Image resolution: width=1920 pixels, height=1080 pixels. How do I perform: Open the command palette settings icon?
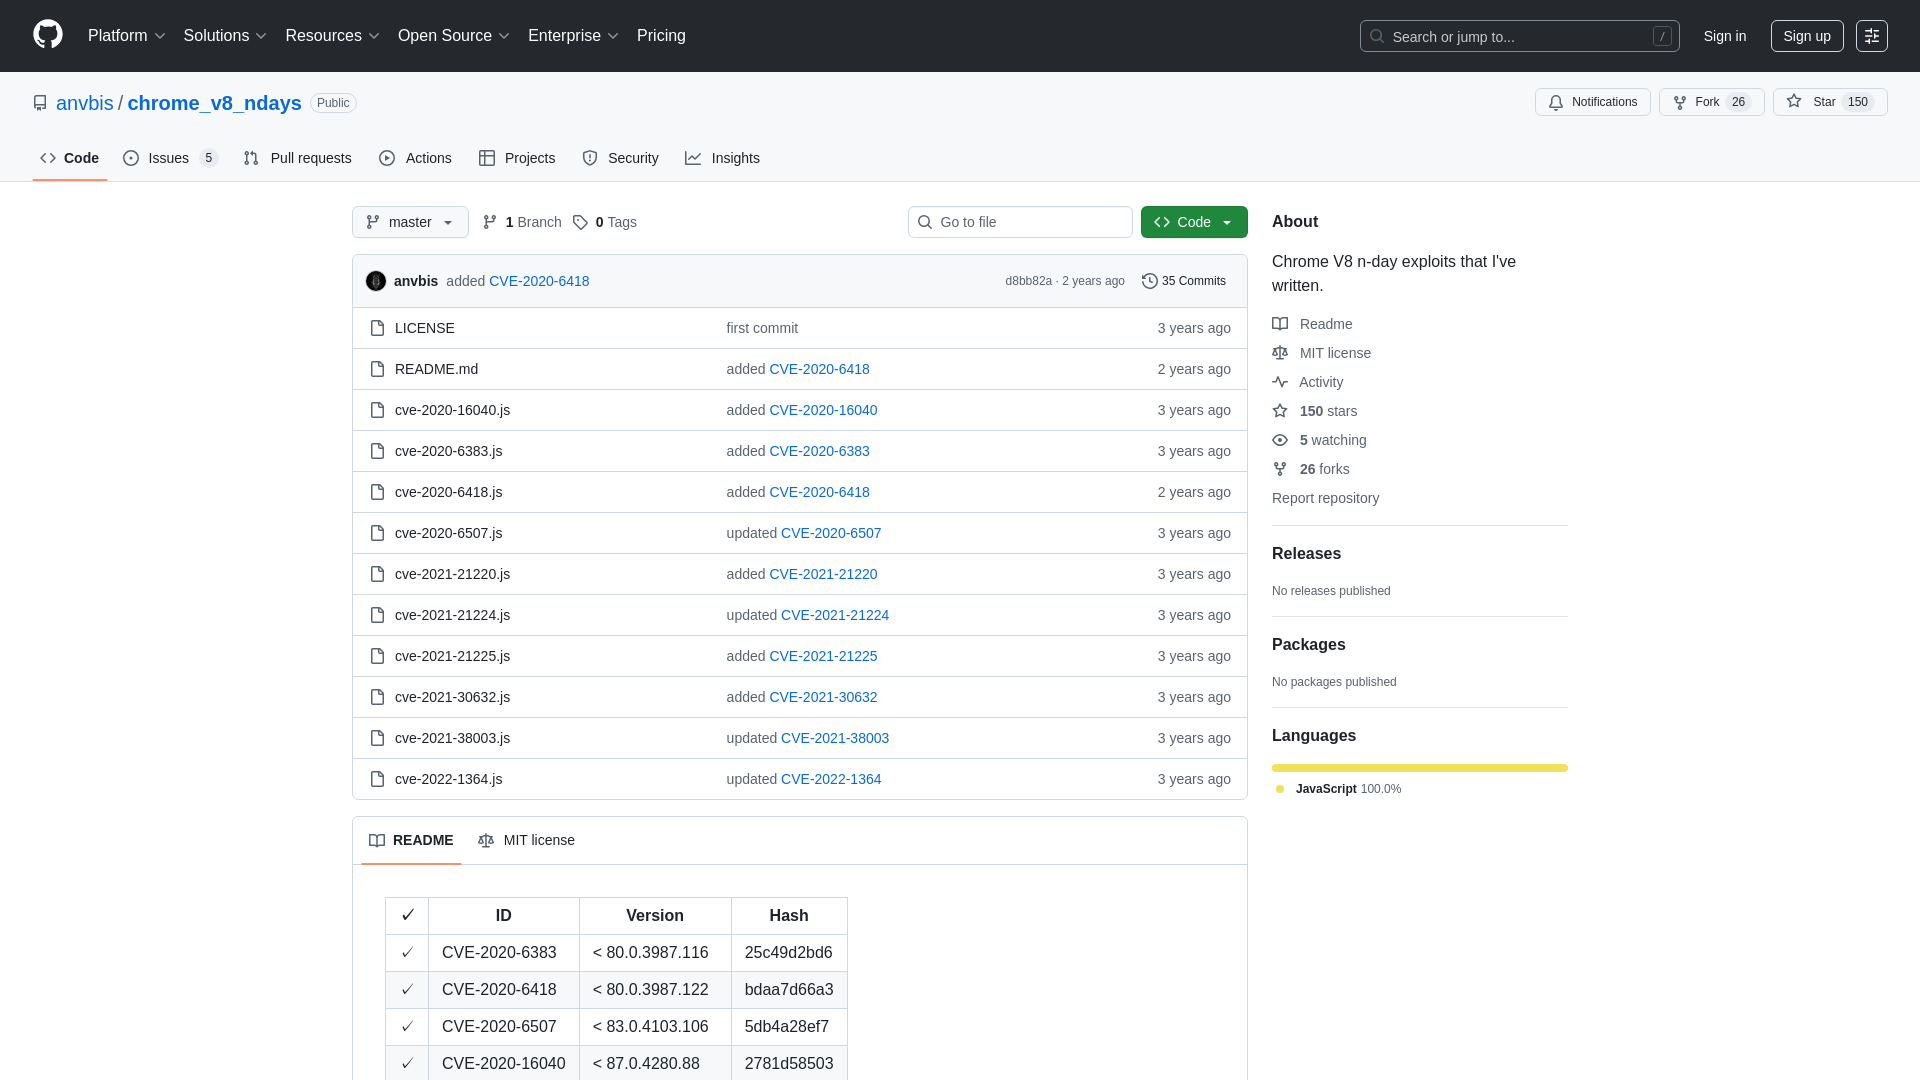pyautogui.click(x=1871, y=35)
